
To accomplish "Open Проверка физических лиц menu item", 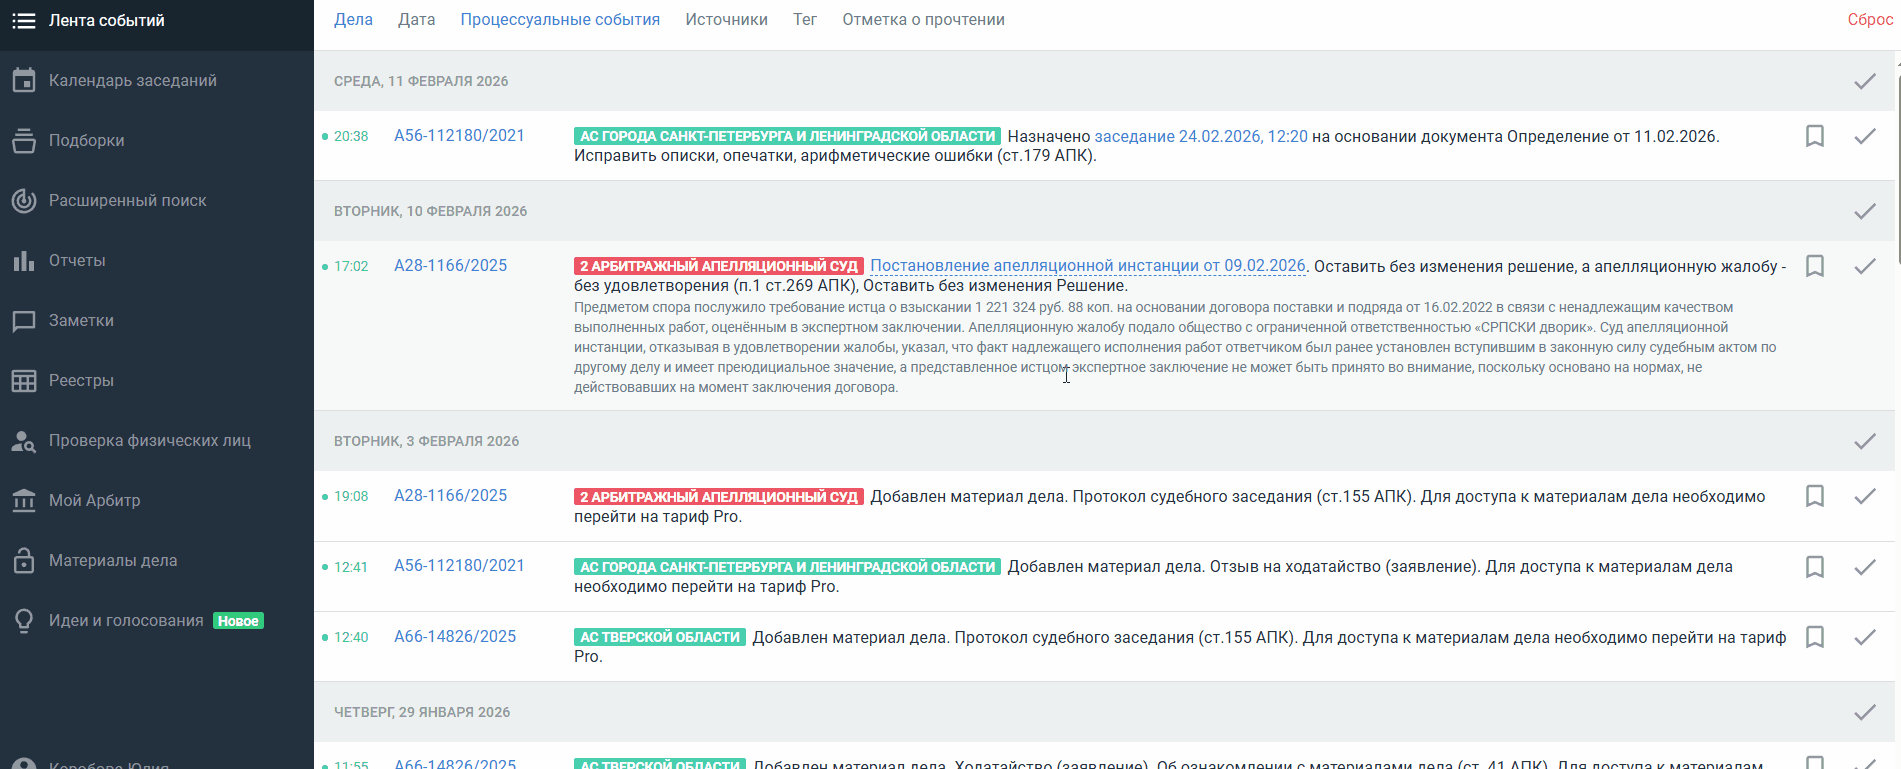I will [x=150, y=441].
